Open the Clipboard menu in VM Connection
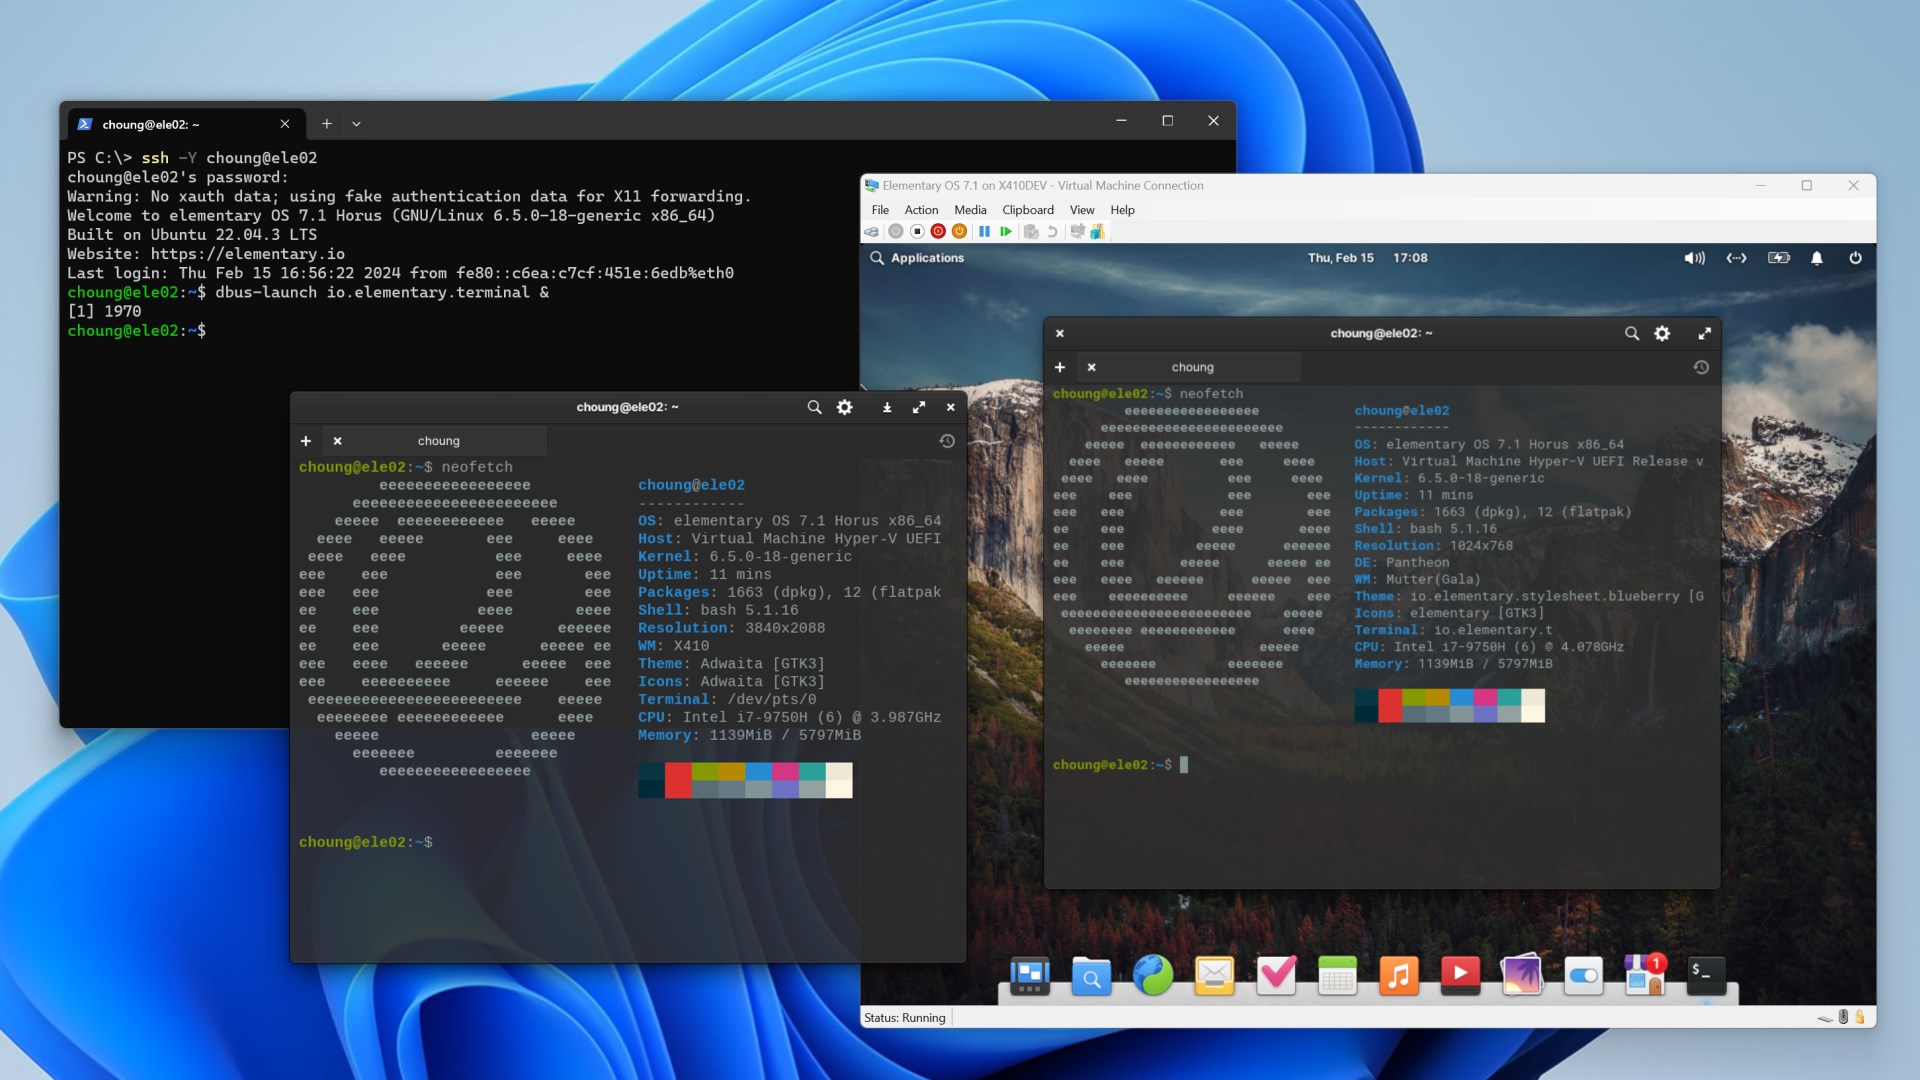Image resolution: width=1920 pixels, height=1080 pixels. (1027, 210)
